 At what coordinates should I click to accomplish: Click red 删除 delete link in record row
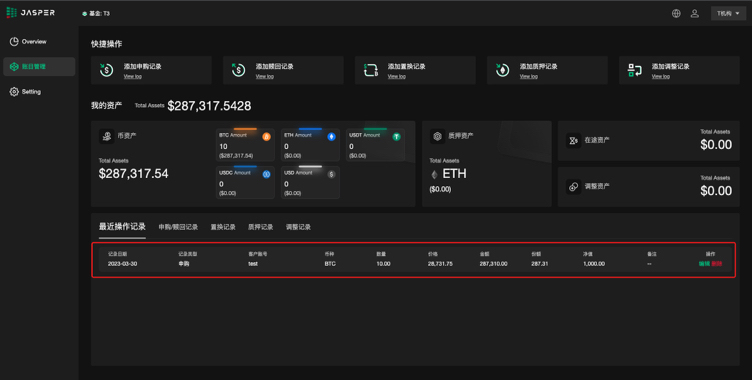(717, 263)
